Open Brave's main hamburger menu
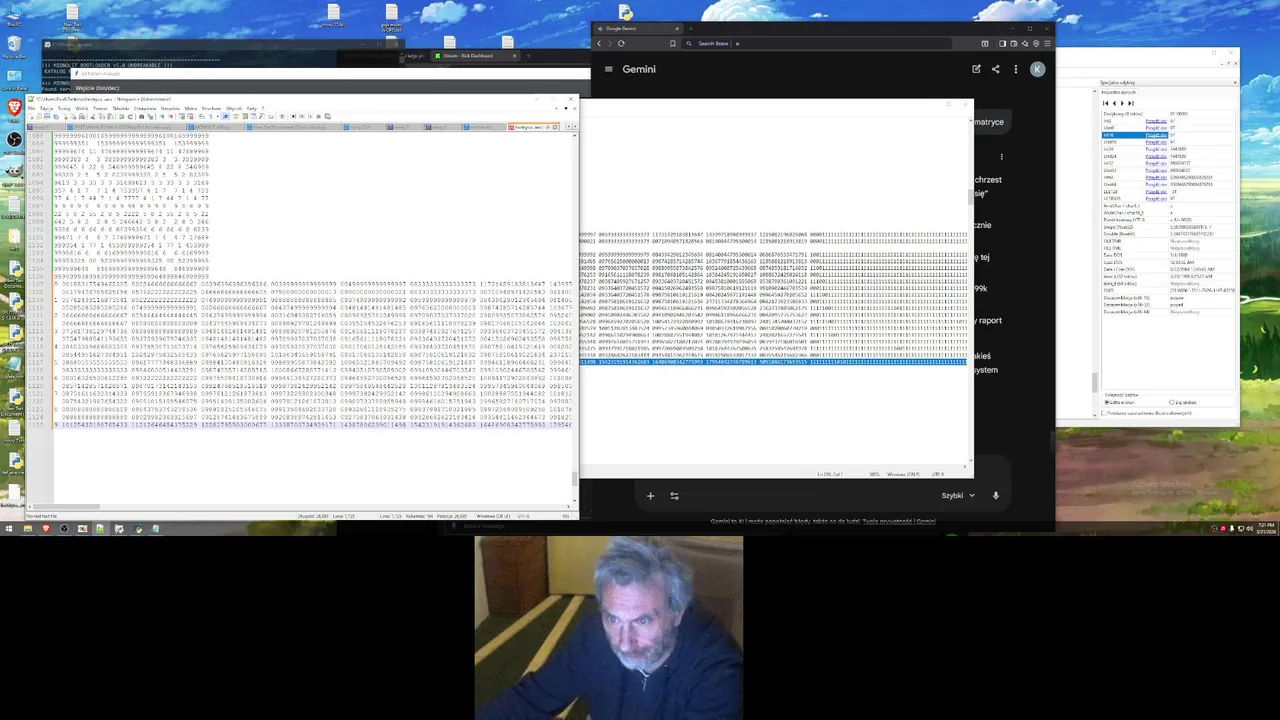Image resolution: width=1280 pixels, height=720 pixels. (1048, 44)
